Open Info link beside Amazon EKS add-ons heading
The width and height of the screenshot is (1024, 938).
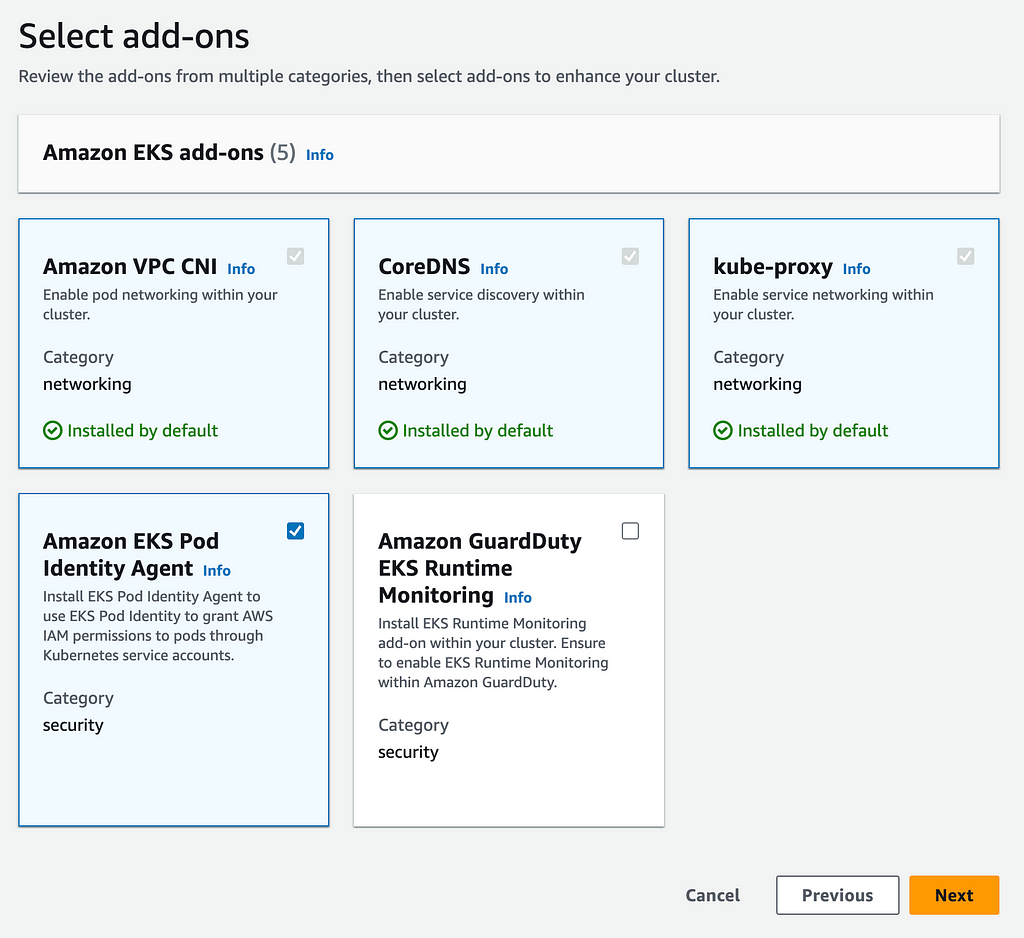point(319,155)
